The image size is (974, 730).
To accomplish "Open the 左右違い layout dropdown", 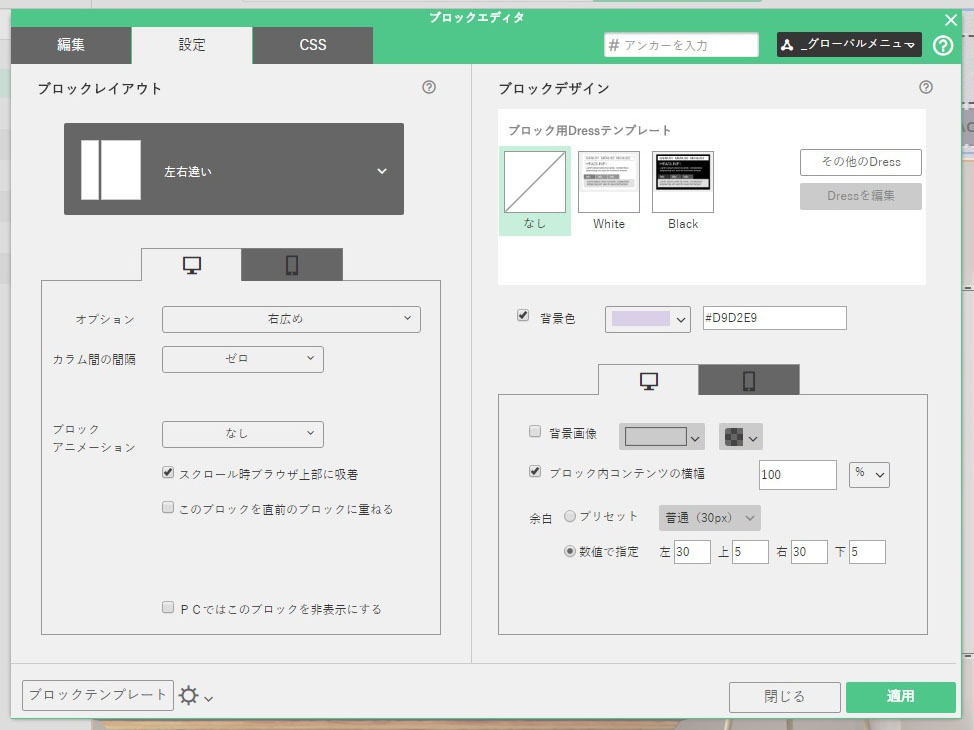I will pos(233,170).
